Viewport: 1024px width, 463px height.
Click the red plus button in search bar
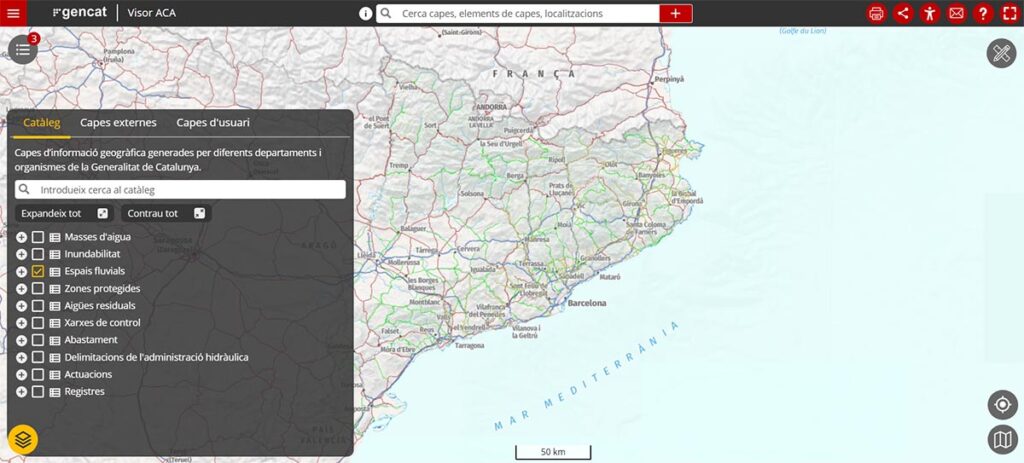coord(676,14)
